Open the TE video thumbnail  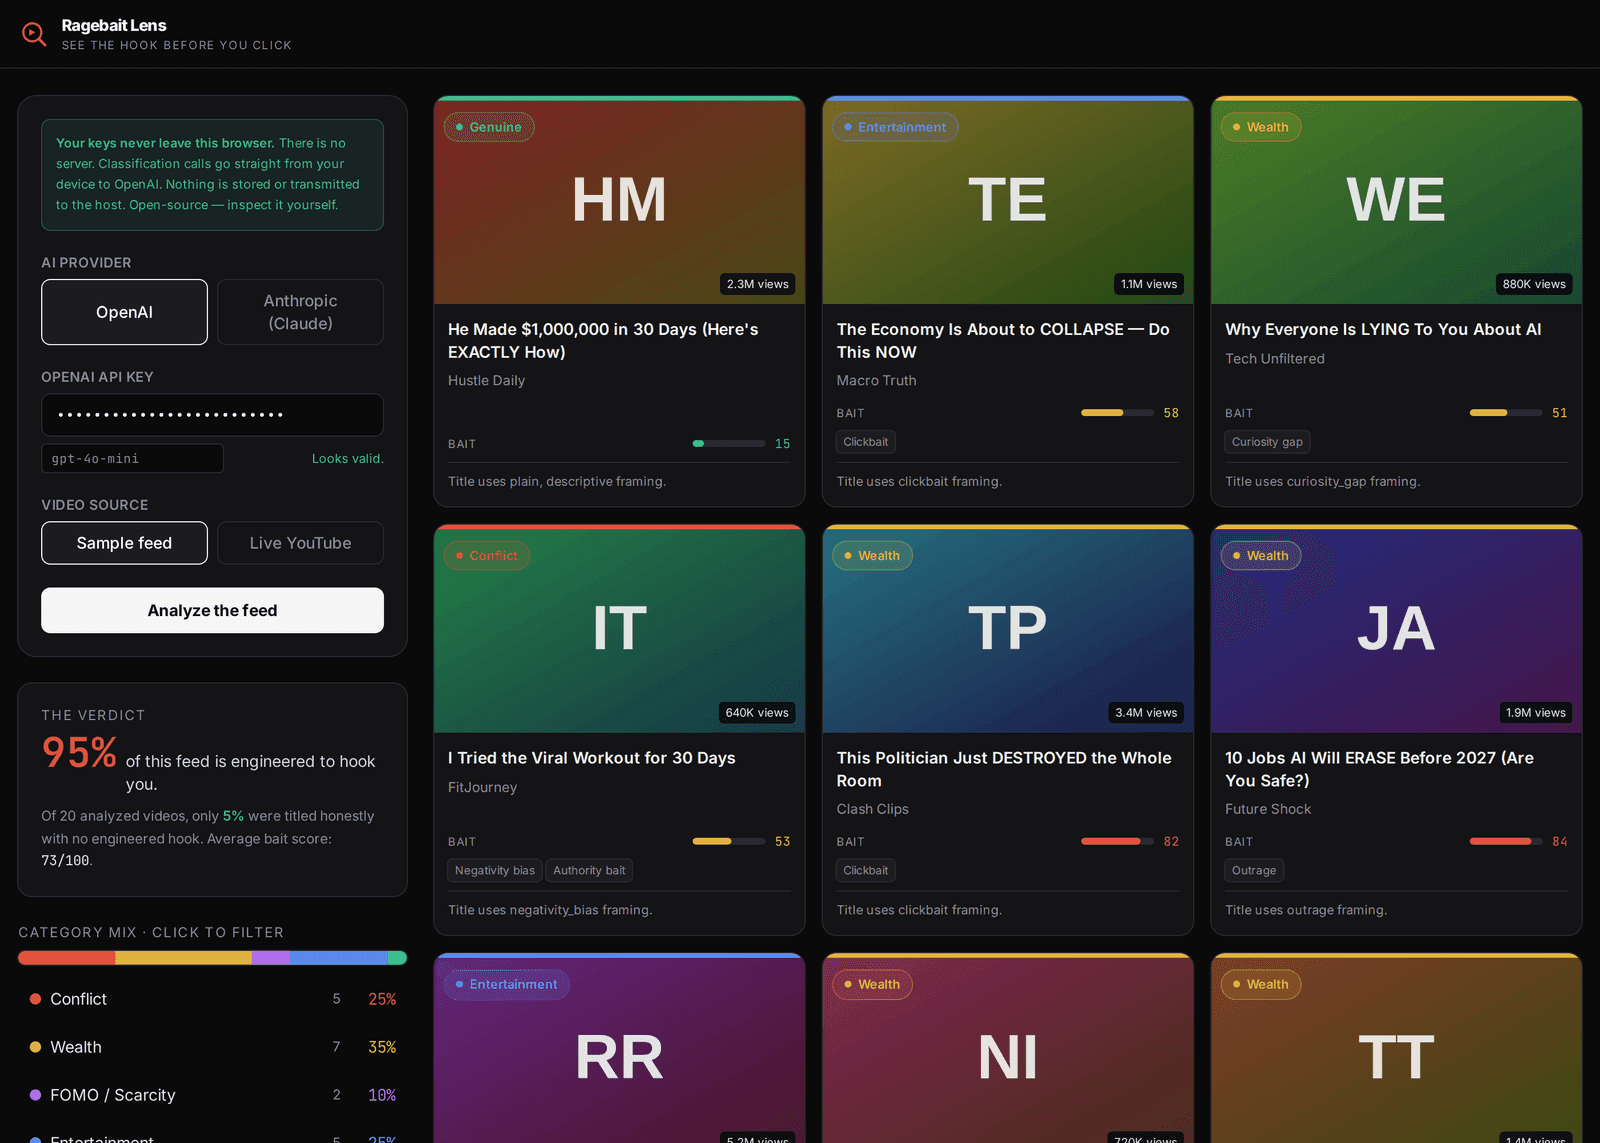pos(1007,200)
